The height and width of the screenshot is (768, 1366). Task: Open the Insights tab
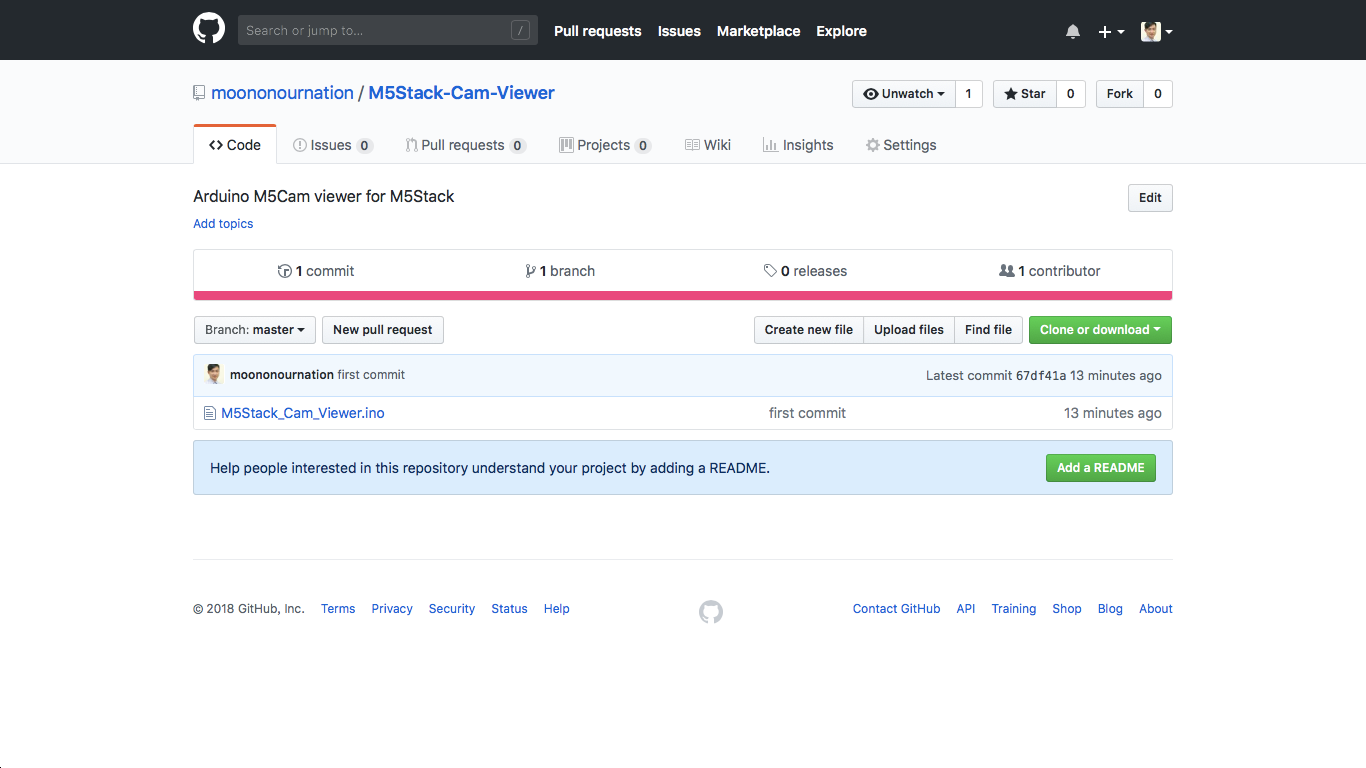click(798, 145)
